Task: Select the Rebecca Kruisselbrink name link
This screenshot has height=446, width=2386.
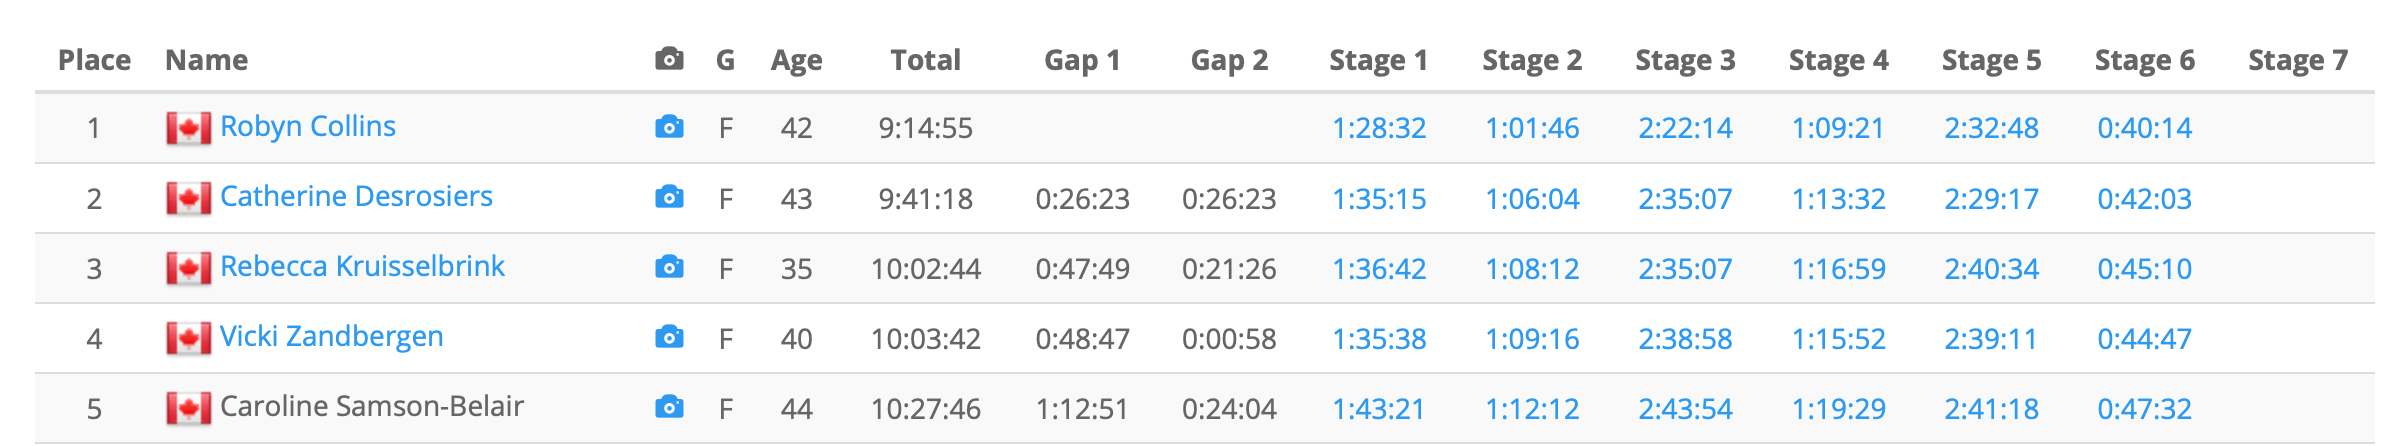Action: click(362, 266)
